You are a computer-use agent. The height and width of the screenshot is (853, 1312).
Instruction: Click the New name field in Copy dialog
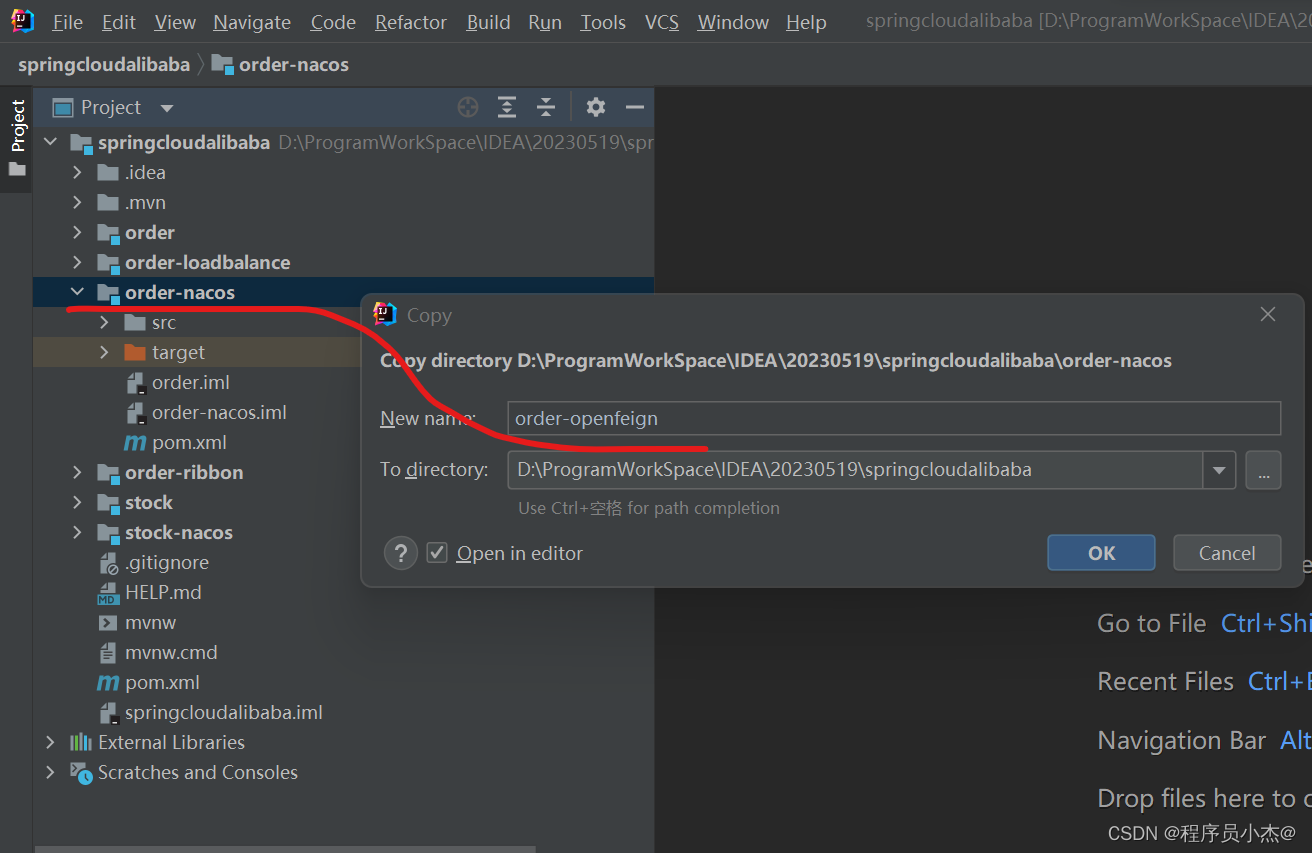click(x=894, y=419)
